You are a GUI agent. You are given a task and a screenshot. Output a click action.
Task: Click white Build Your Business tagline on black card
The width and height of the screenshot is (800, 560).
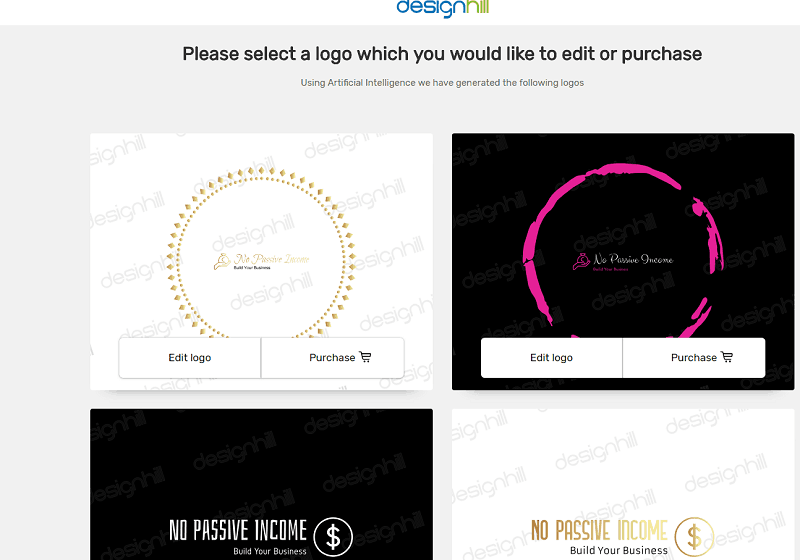270,551
